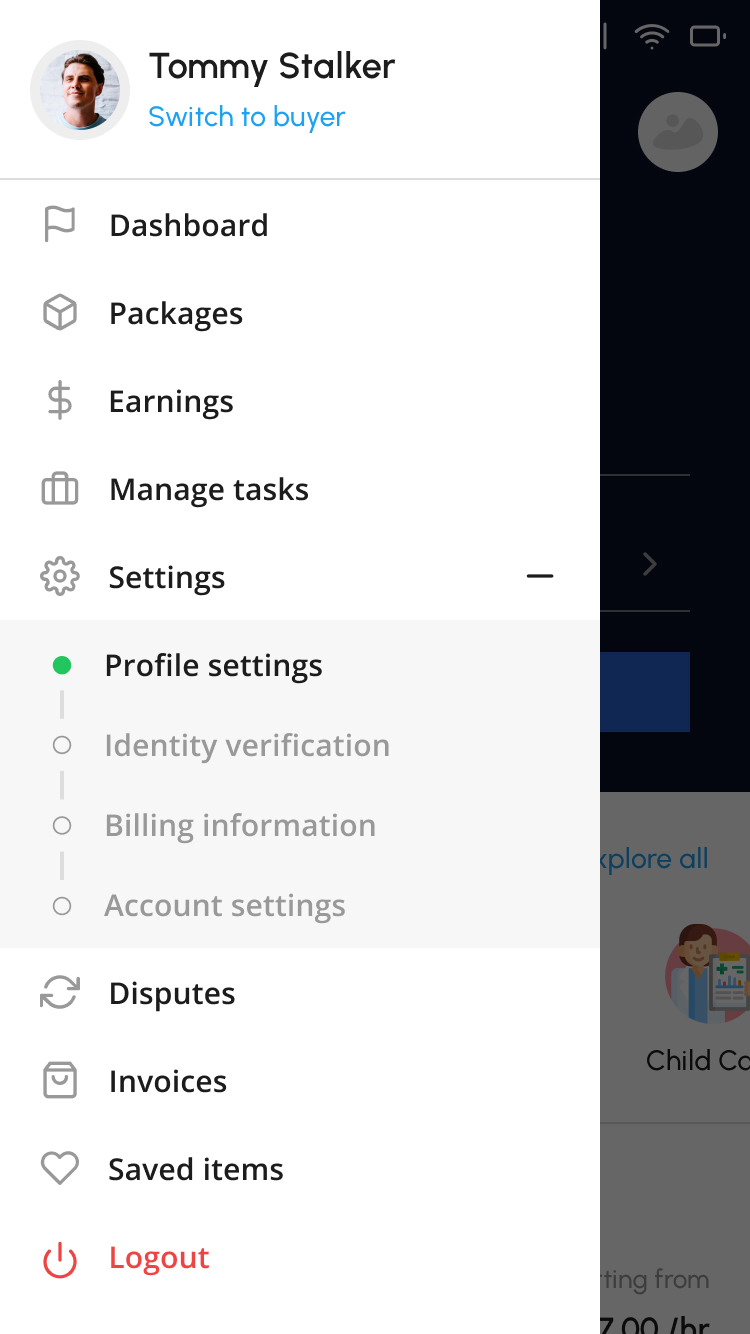
Task: Click the Disputes refresh arrows icon
Action: pyautogui.click(x=60, y=993)
